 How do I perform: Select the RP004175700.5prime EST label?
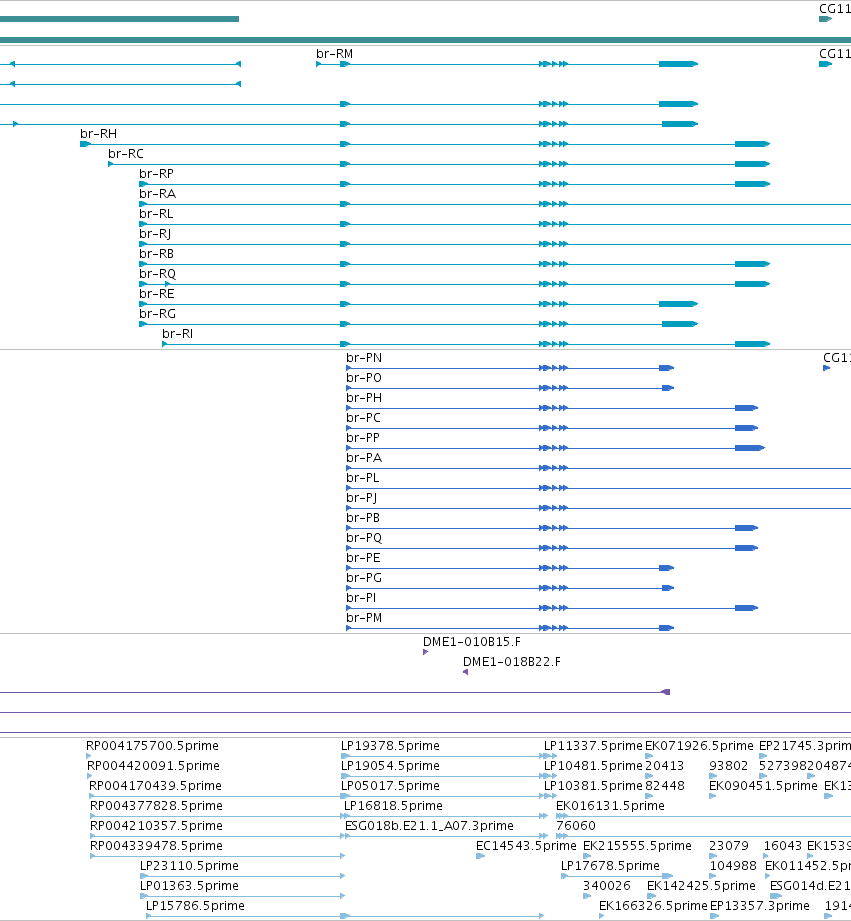(152, 746)
